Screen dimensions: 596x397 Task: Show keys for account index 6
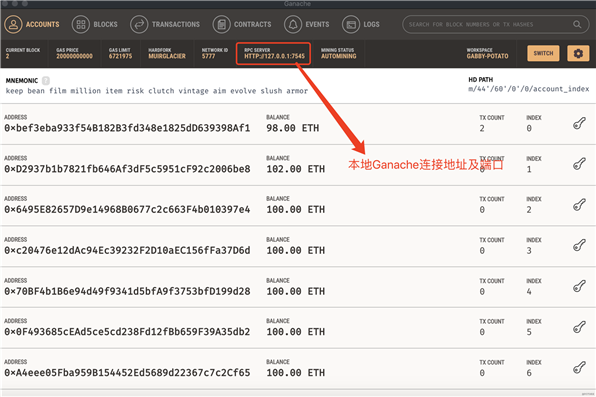click(579, 368)
